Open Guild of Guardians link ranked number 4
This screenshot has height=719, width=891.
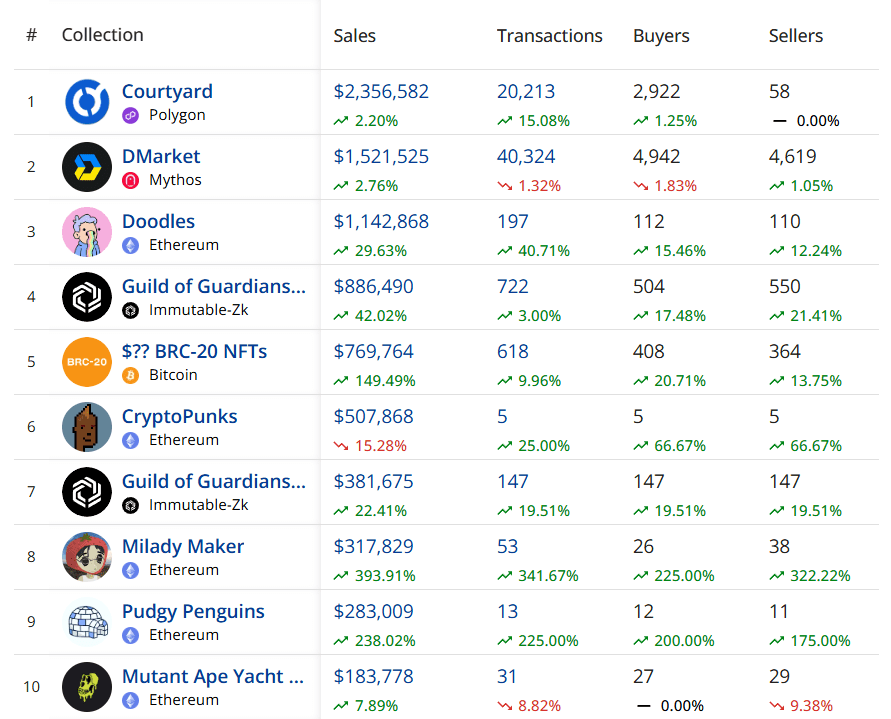pyautogui.click(x=214, y=286)
